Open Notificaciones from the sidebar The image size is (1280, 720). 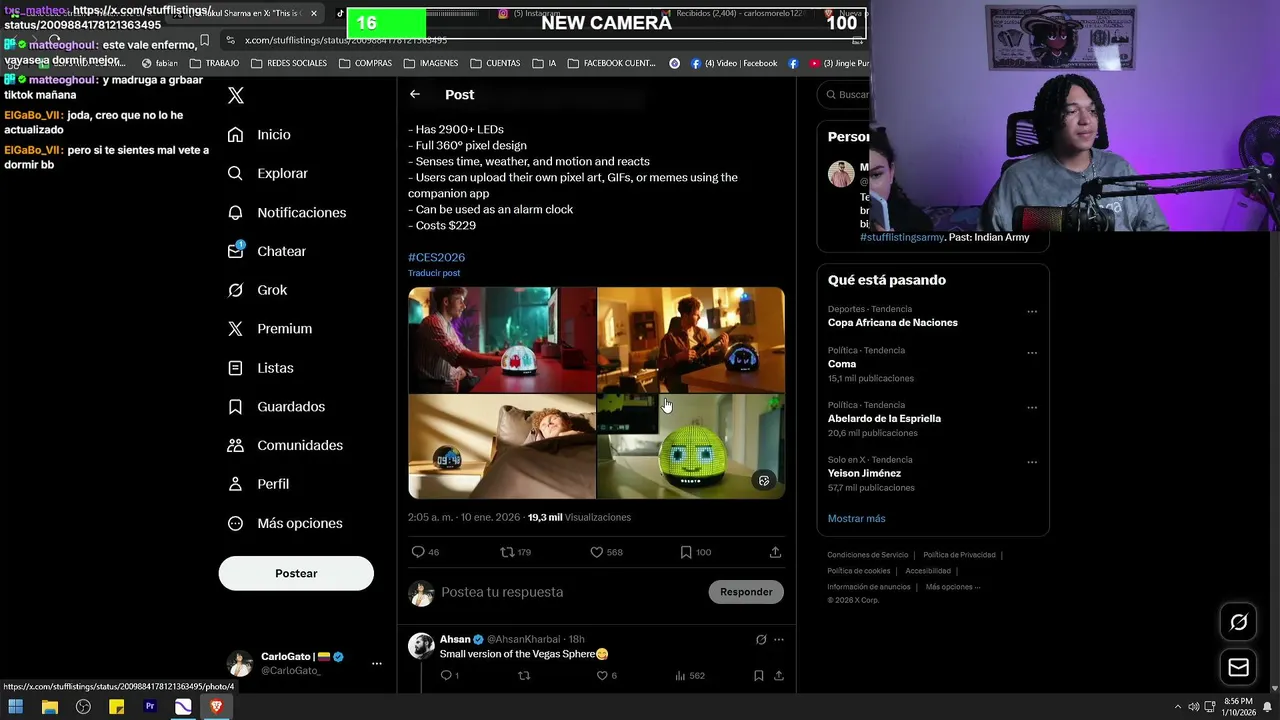(286, 213)
